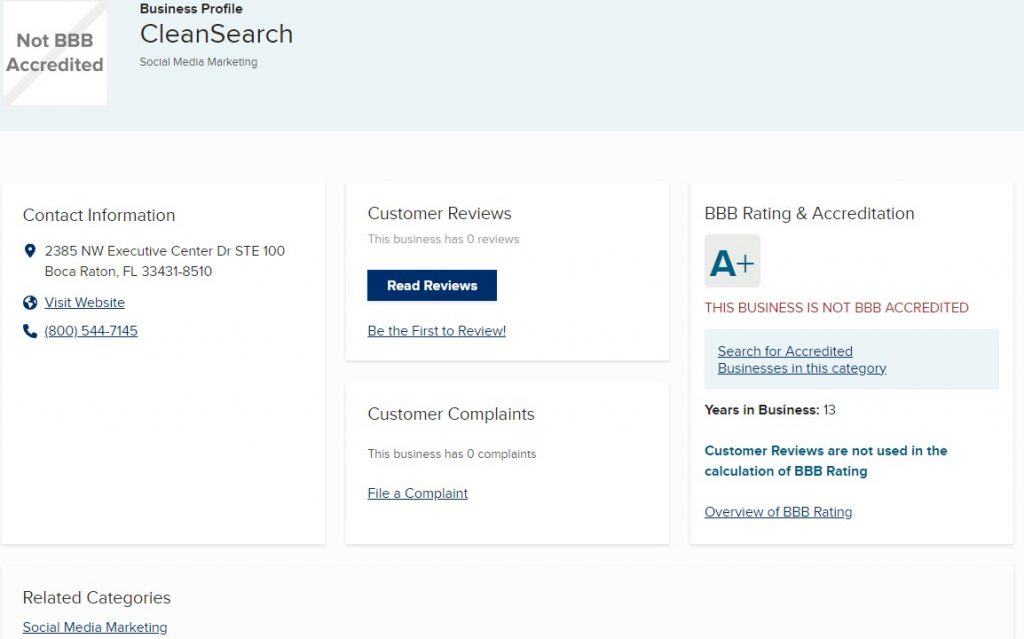Click the Contact Information heading
Viewport: 1024px width, 639px height.
click(x=99, y=216)
